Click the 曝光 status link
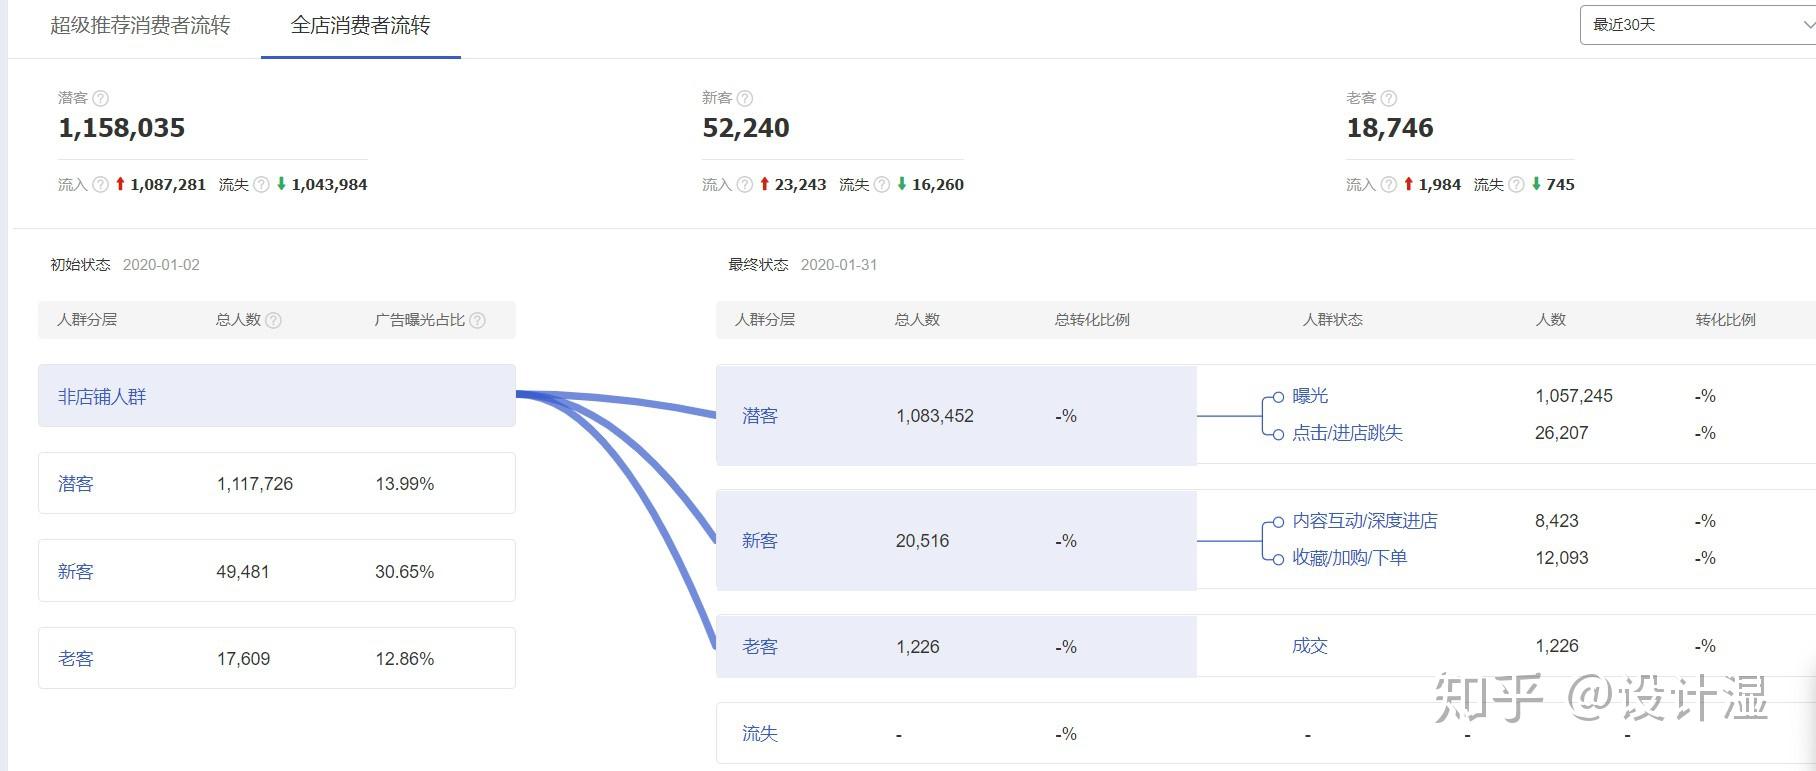This screenshot has width=1816, height=771. (1310, 396)
